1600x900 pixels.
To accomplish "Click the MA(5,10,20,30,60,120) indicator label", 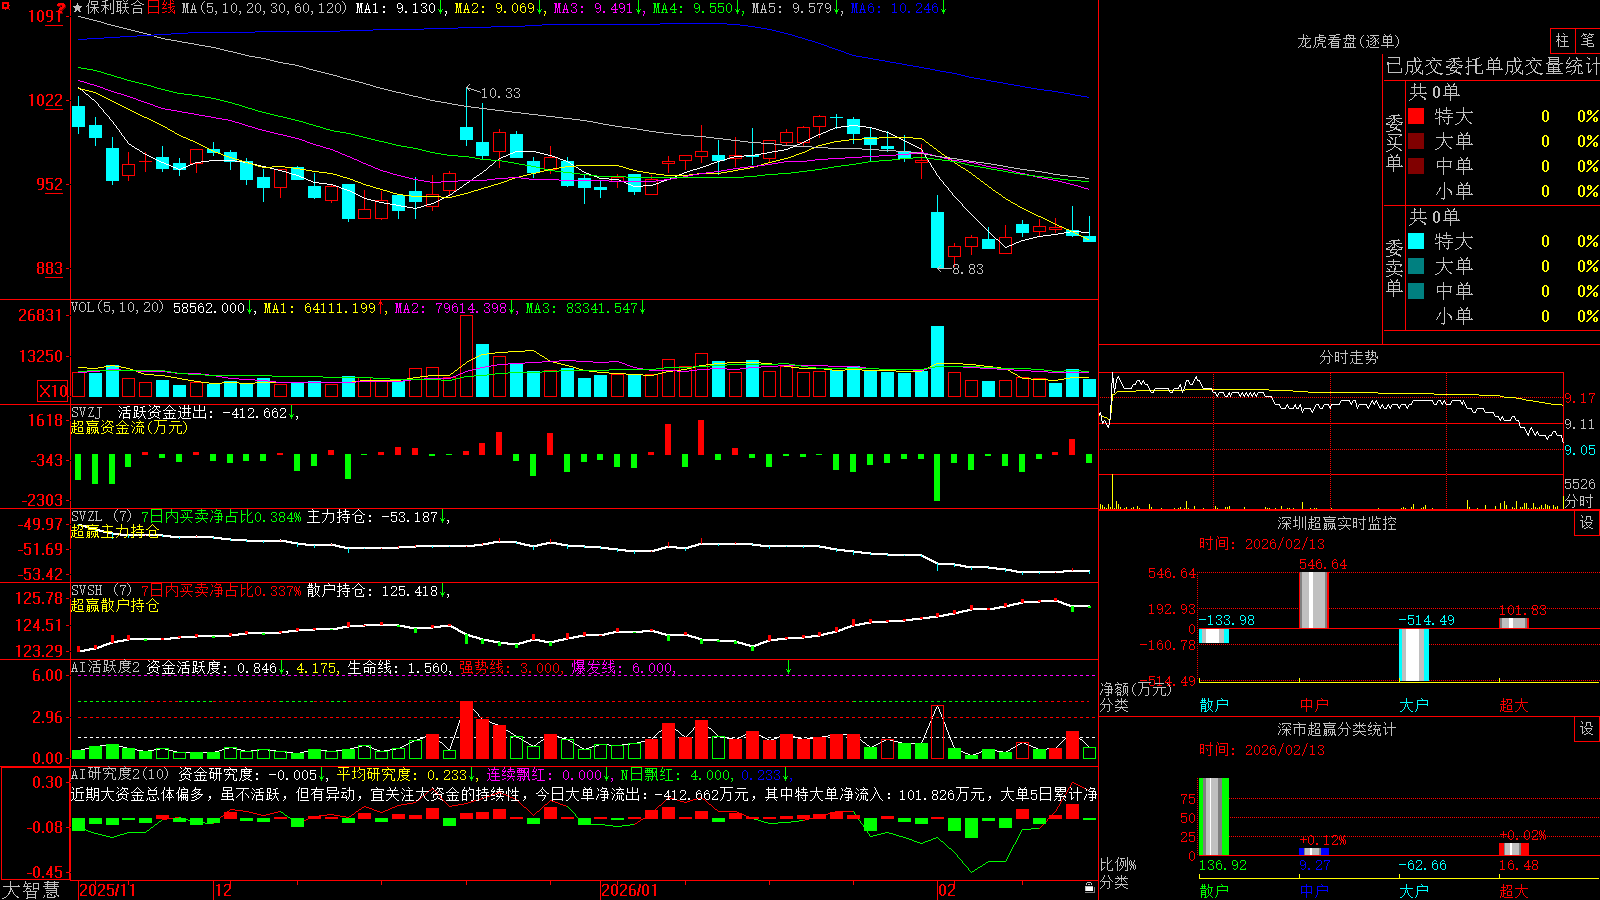I will [x=265, y=8].
